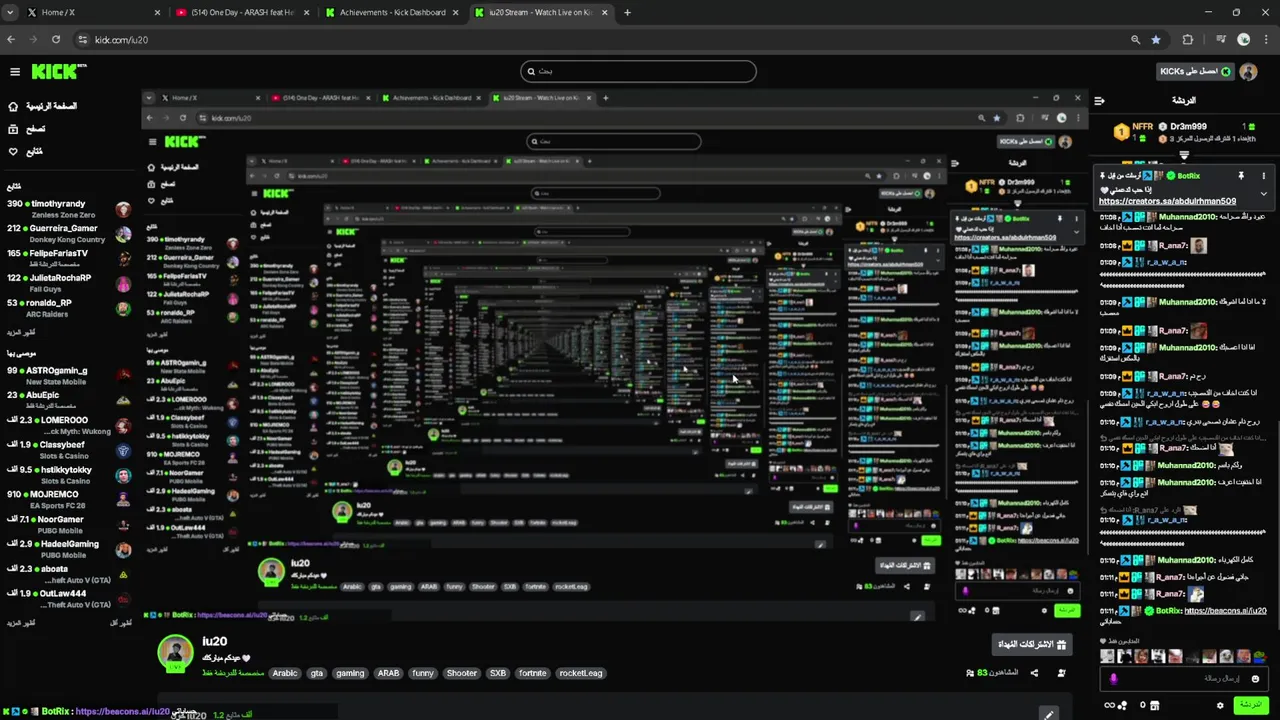Open Classybeef recommended channel
The height and width of the screenshot is (720, 1280).
pyautogui.click(x=68, y=450)
